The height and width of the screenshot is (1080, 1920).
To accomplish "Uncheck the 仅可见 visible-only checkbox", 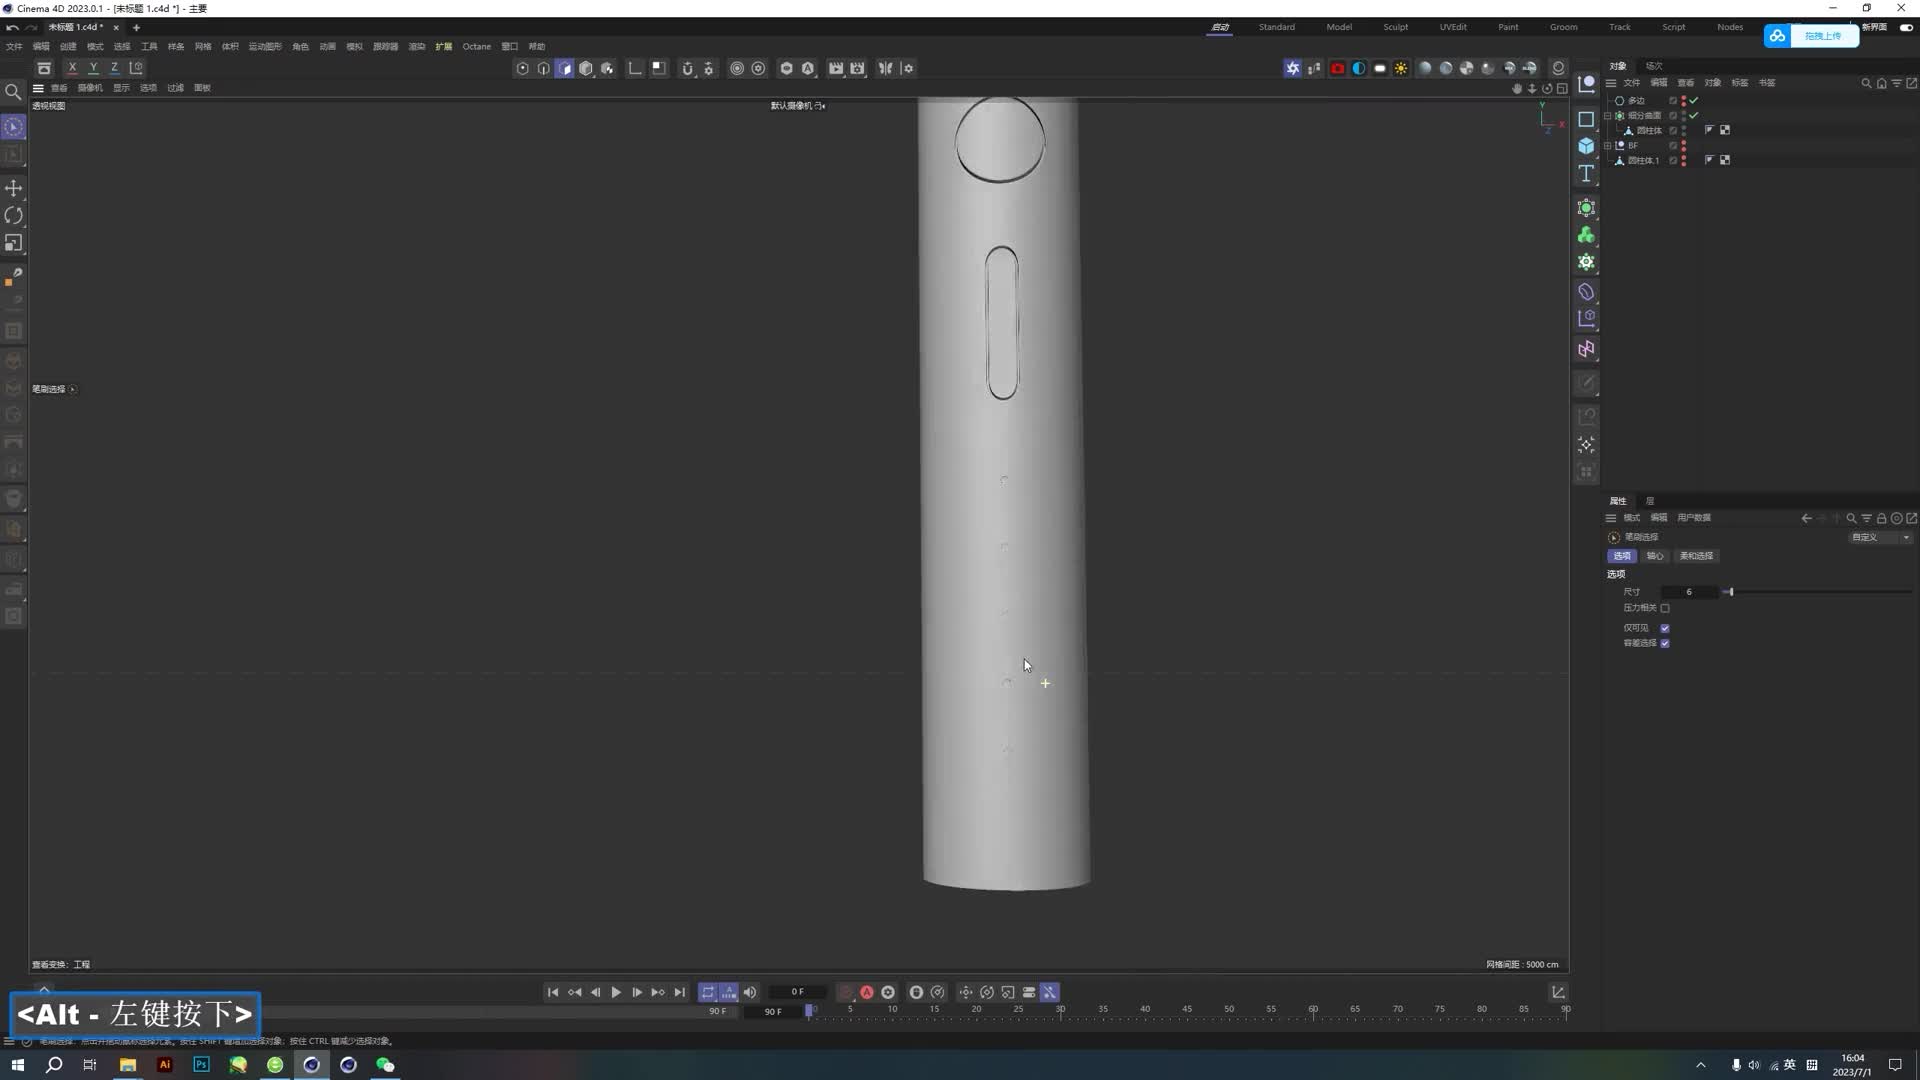I will pos(1665,628).
